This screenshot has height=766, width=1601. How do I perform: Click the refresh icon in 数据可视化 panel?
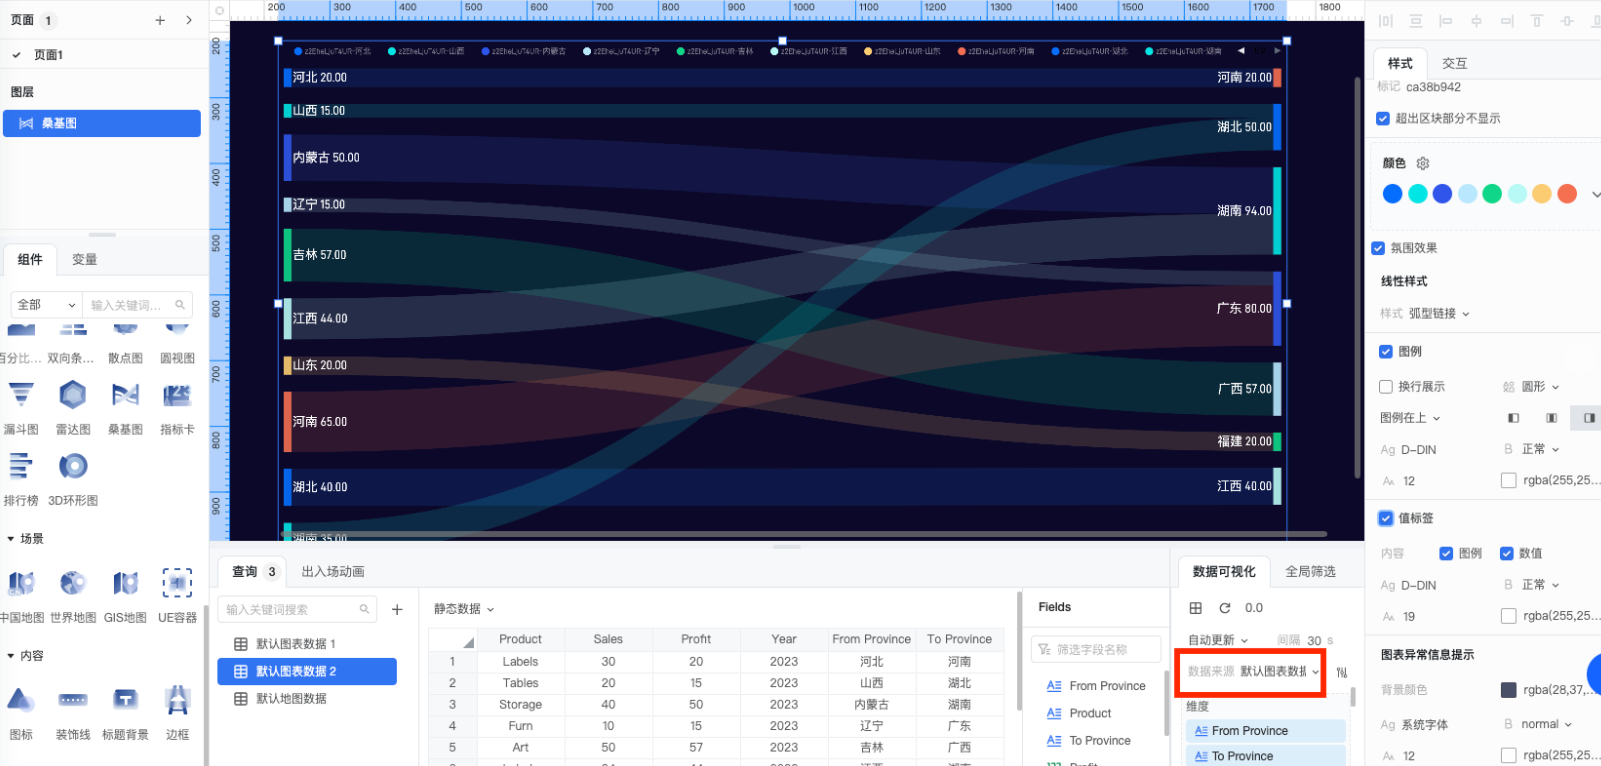point(1225,608)
